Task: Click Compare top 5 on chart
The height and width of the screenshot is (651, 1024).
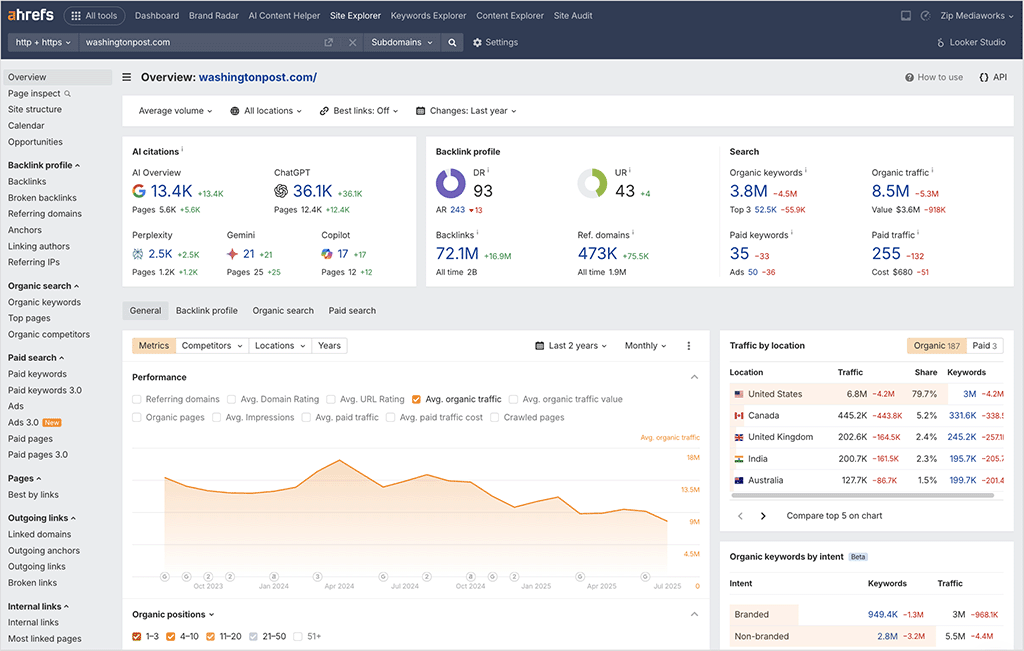Action: [834, 516]
